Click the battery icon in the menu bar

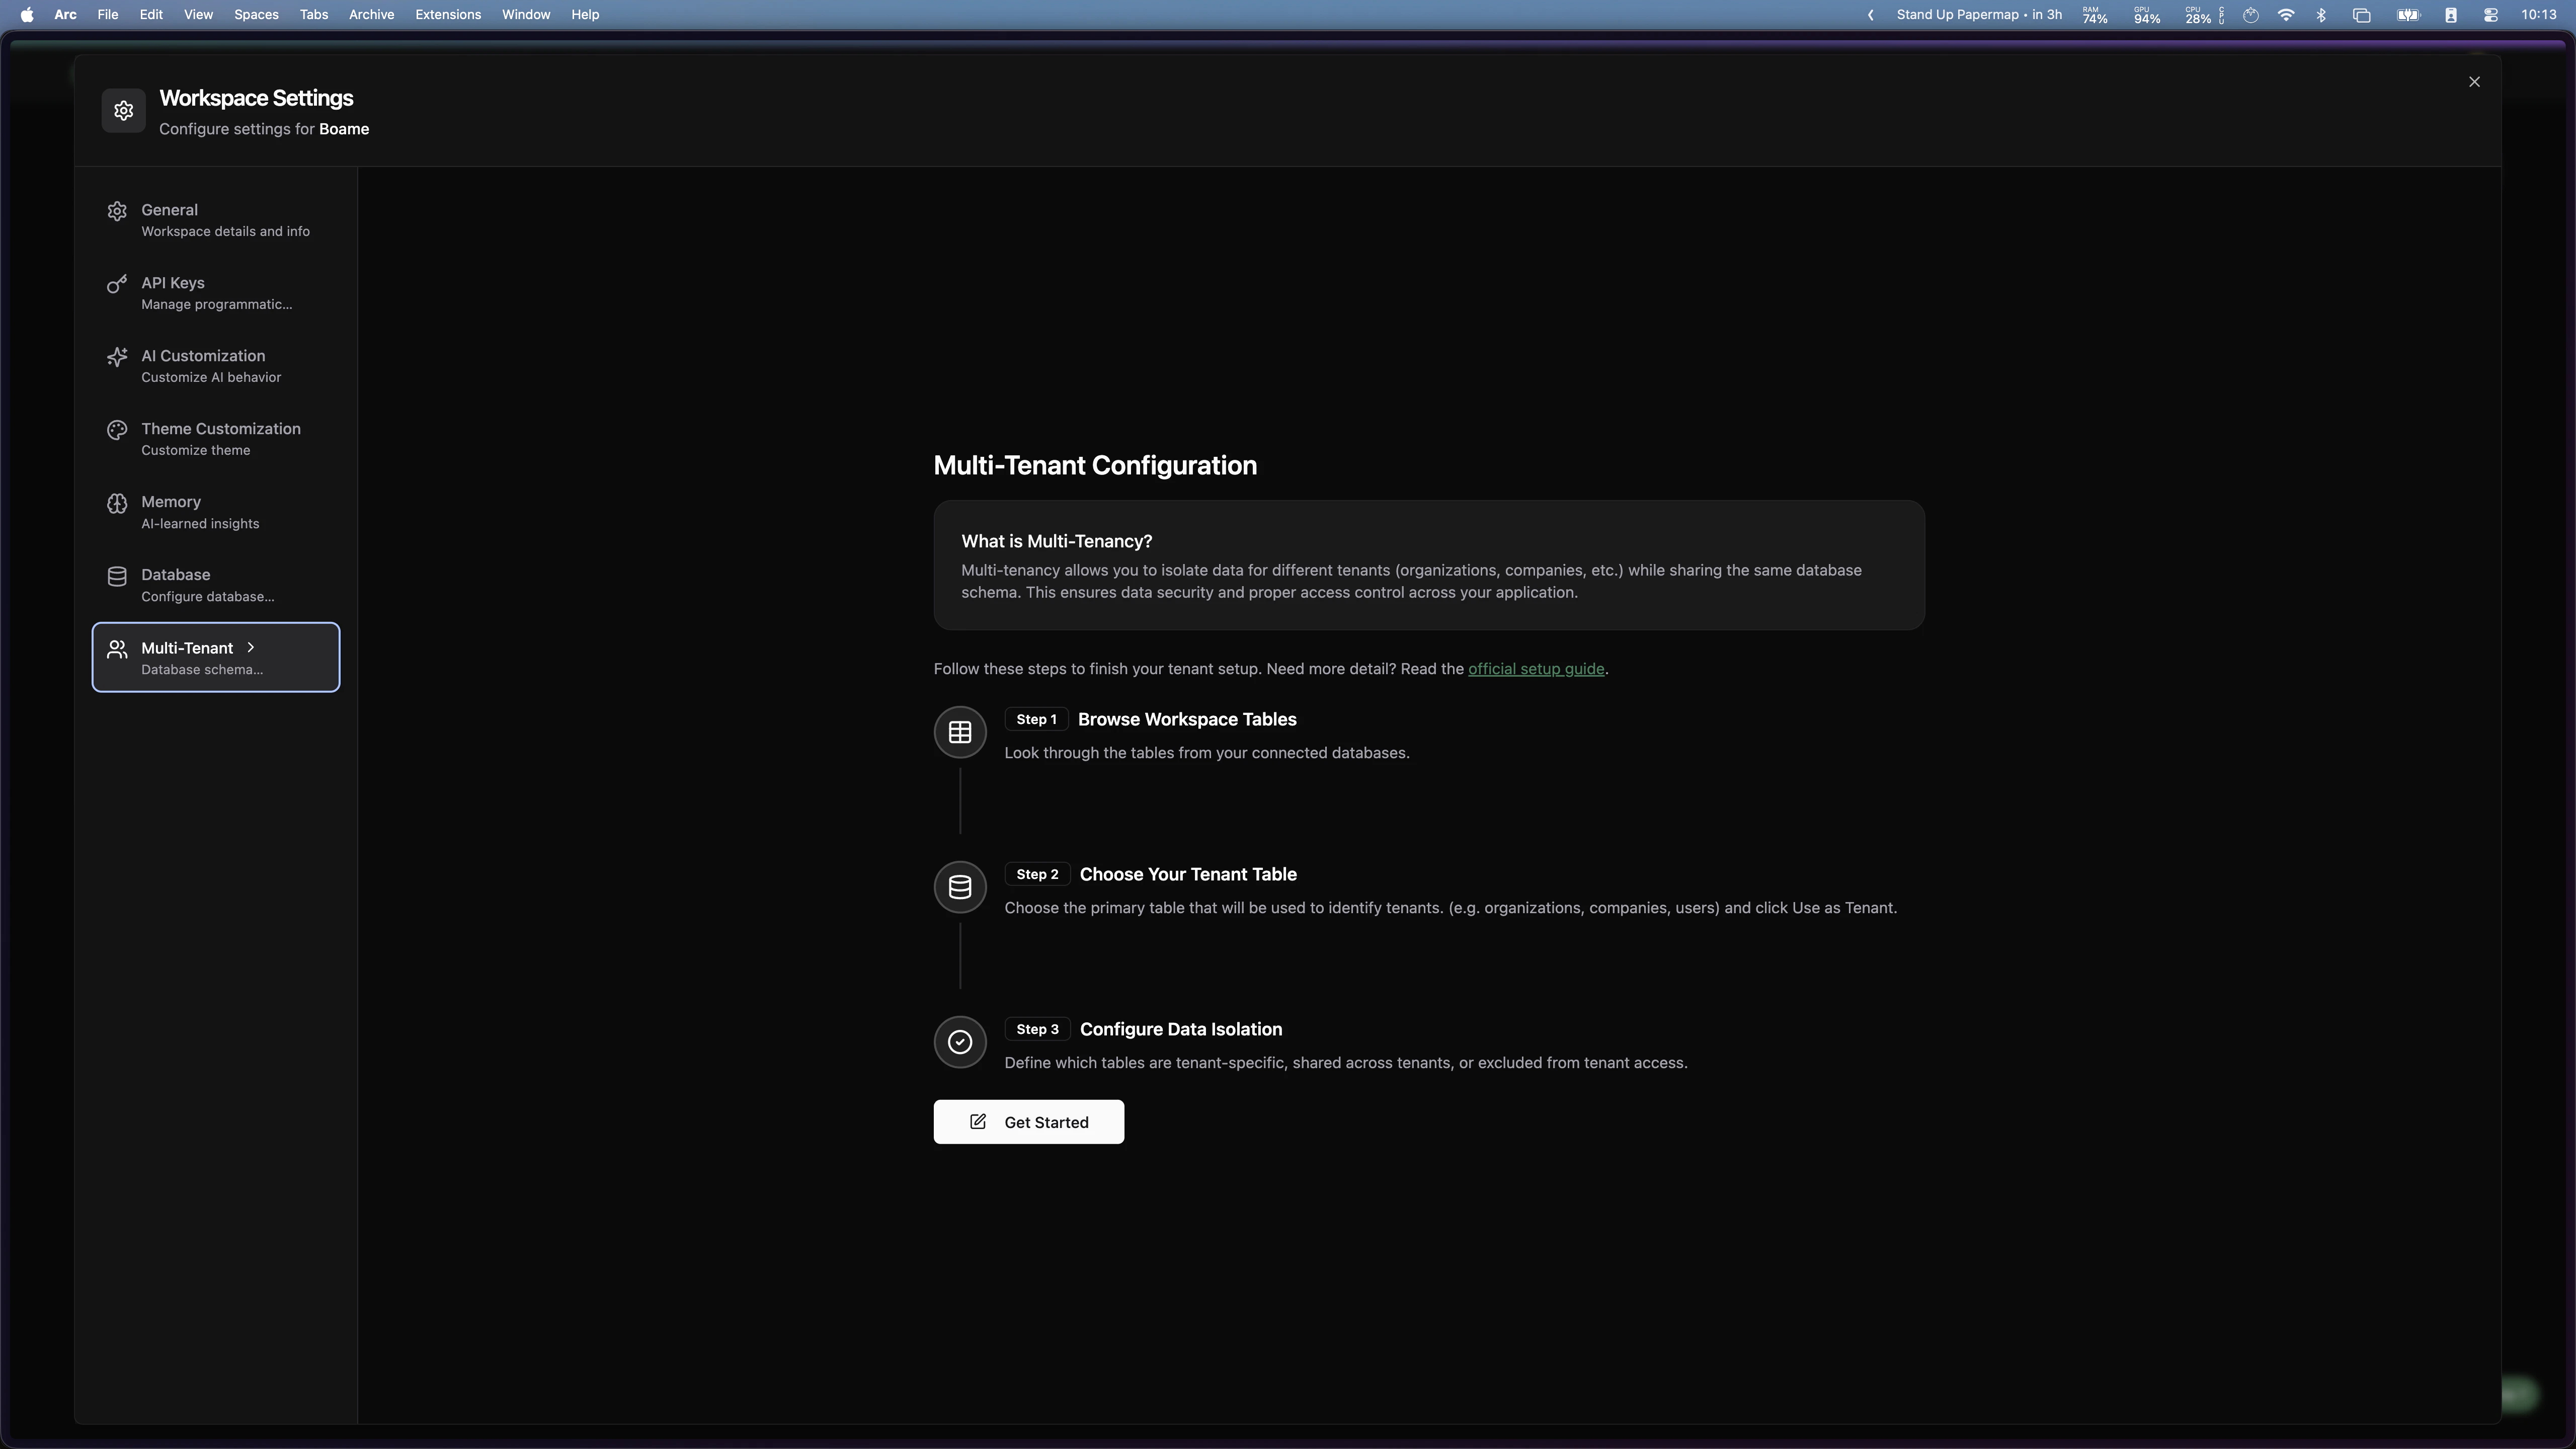coord(2408,14)
